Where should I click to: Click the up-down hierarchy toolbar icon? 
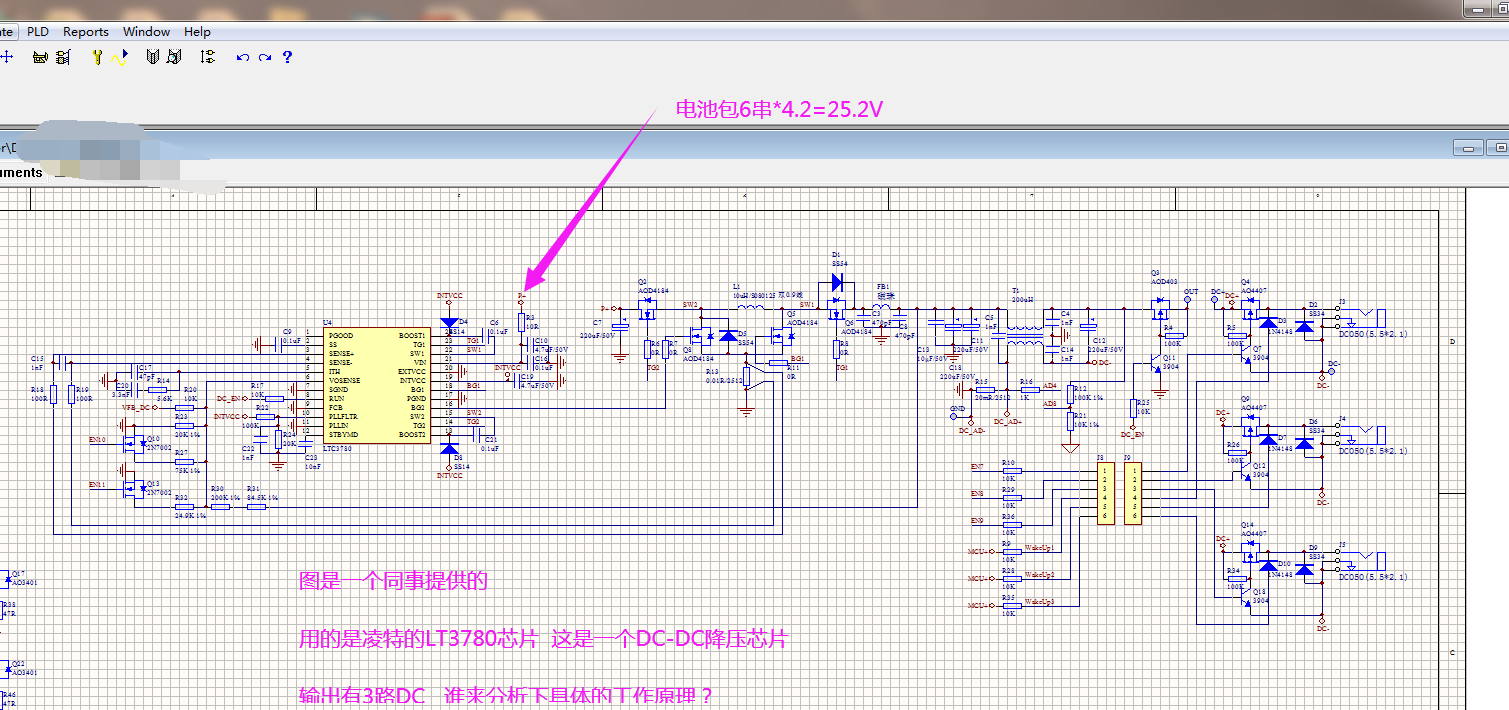tap(207, 57)
